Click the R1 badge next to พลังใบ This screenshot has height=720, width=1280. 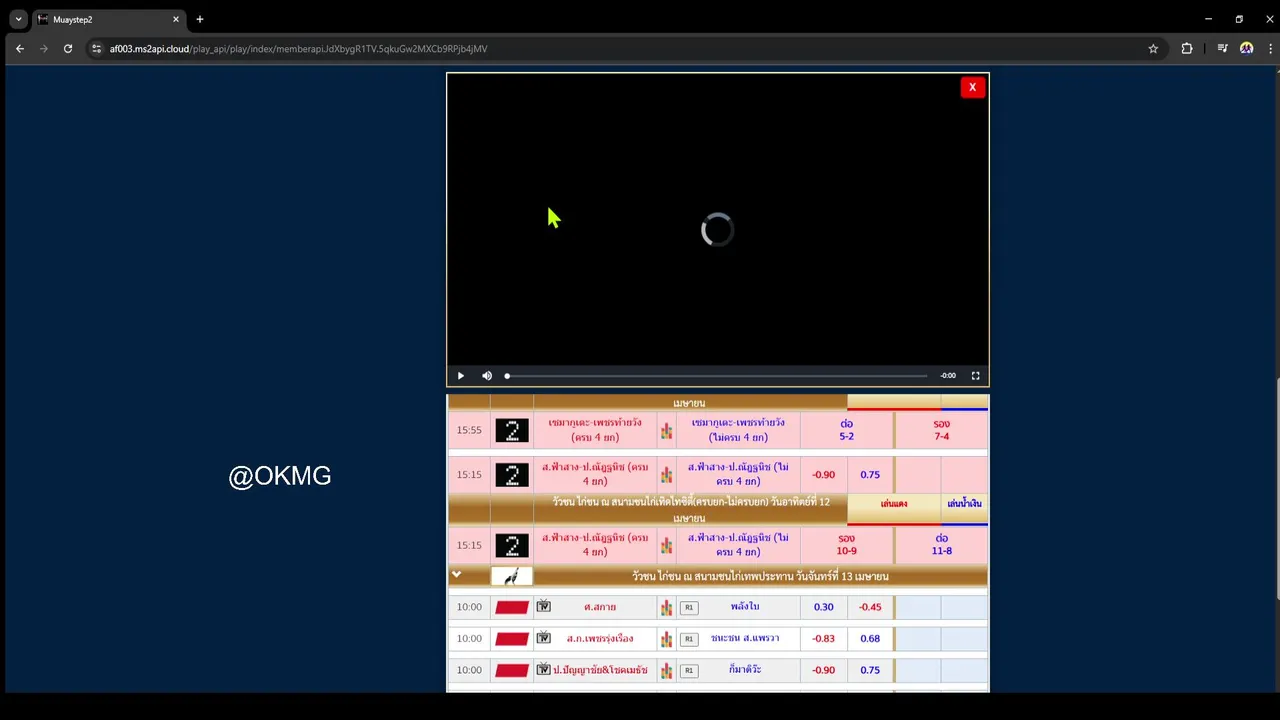click(x=688, y=607)
